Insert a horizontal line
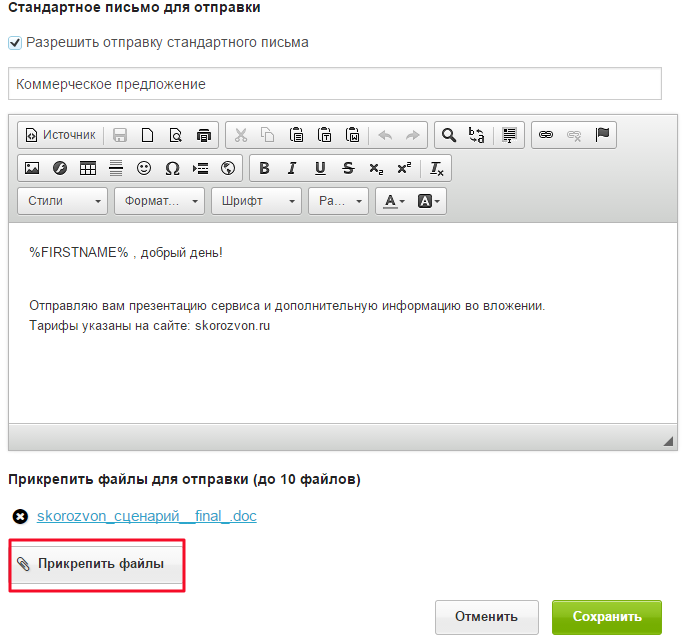 (x=116, y=168)
